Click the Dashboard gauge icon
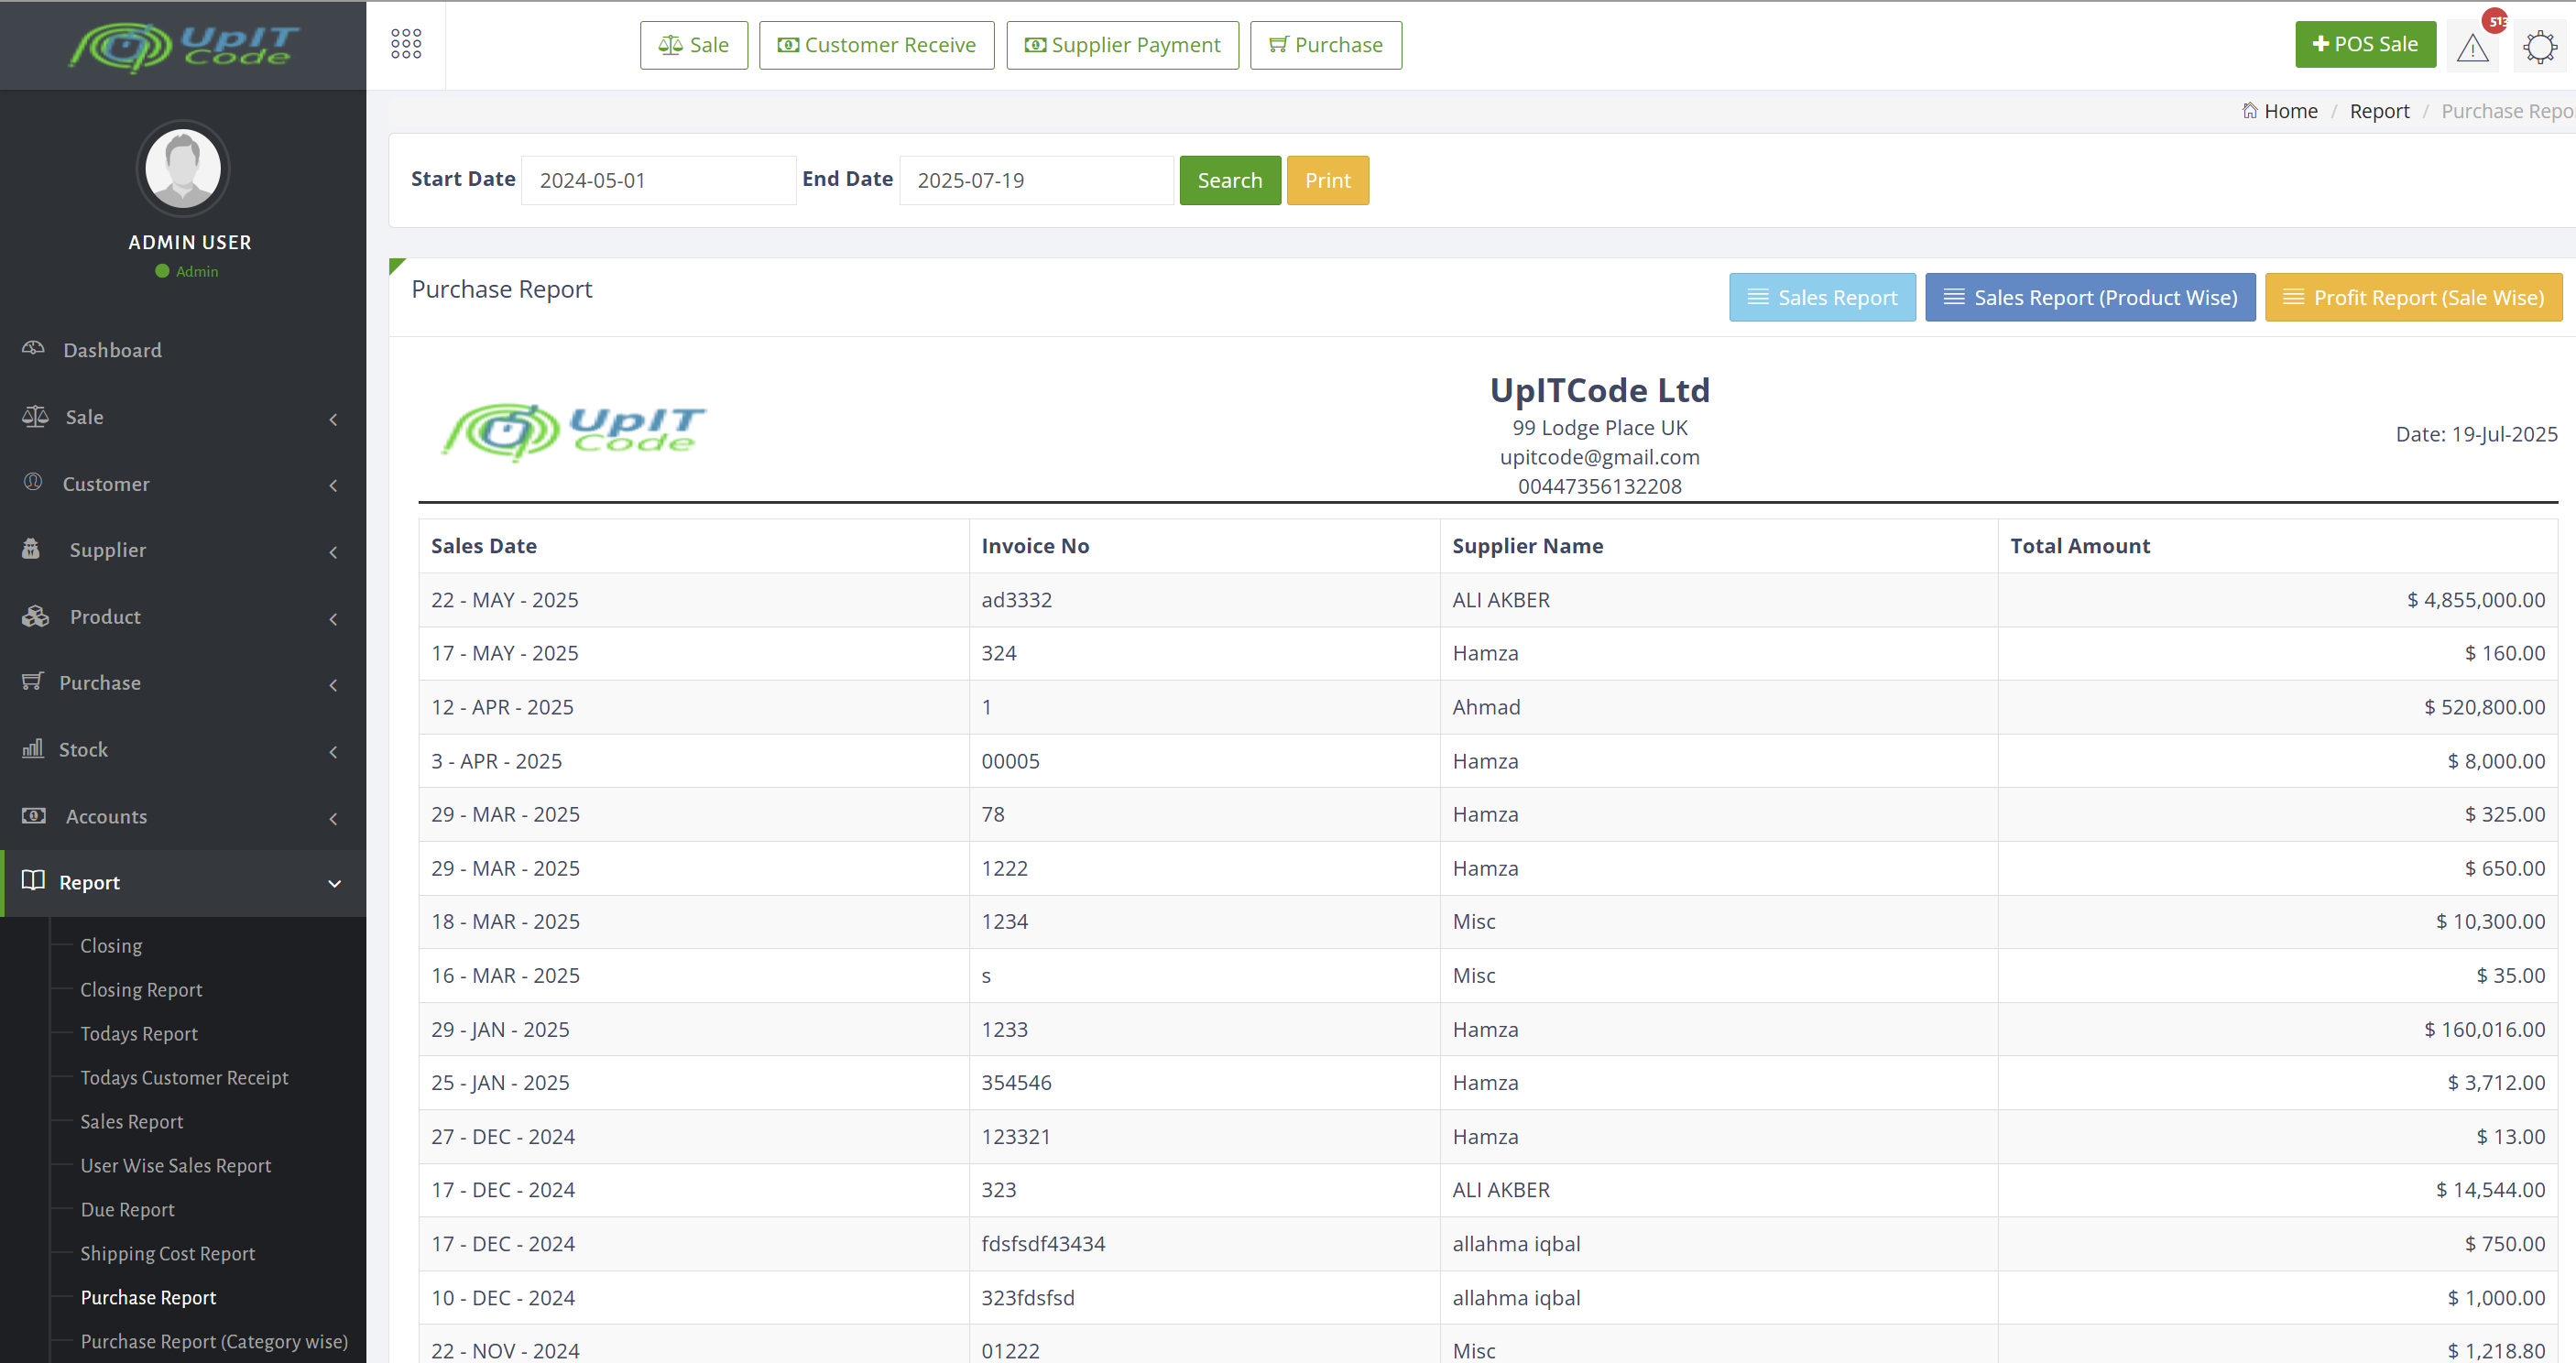2576x1363 pixels. (33, 349)
